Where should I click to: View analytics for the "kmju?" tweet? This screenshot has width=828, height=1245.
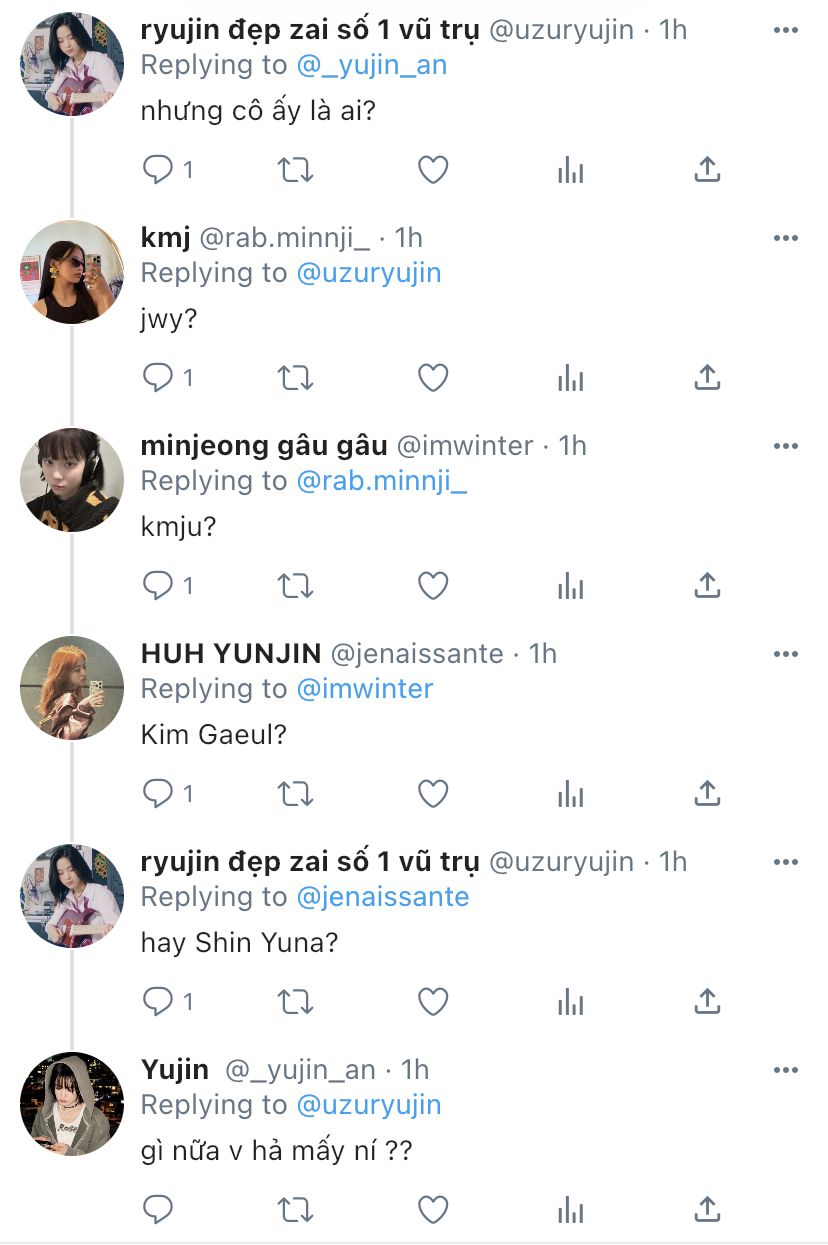coord(570,586)
